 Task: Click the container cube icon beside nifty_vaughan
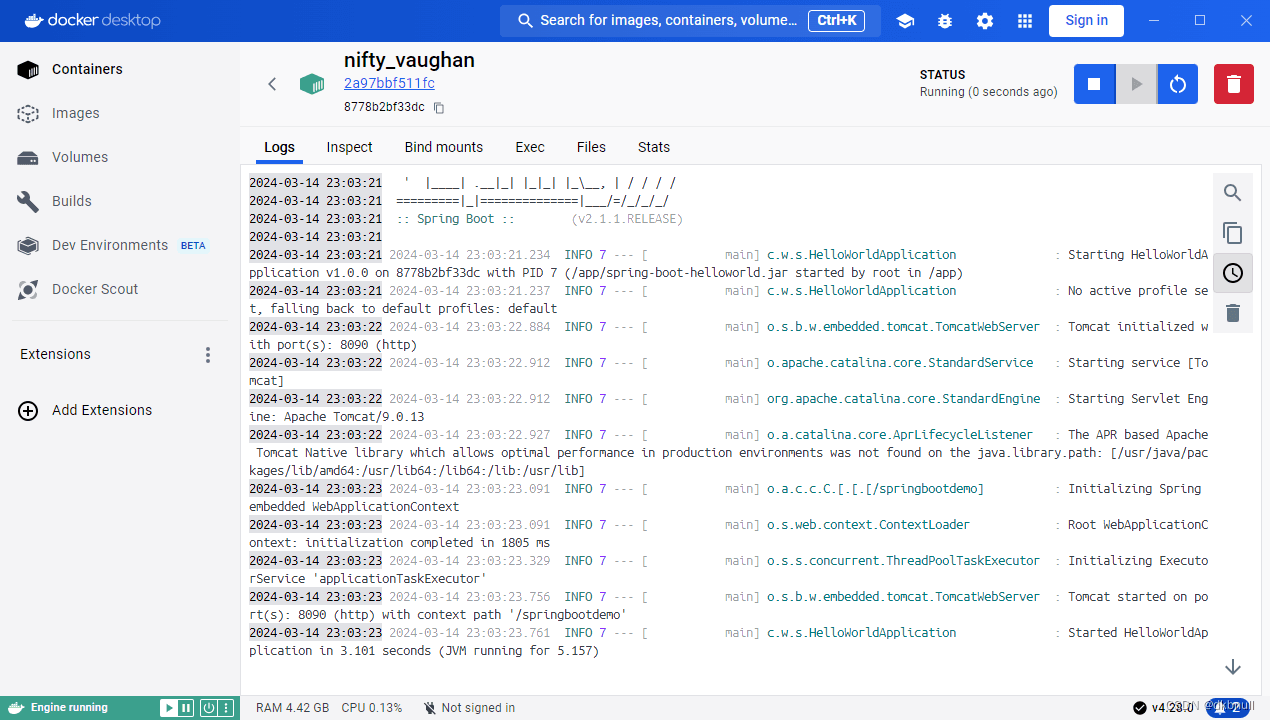[x=312, y=84]
